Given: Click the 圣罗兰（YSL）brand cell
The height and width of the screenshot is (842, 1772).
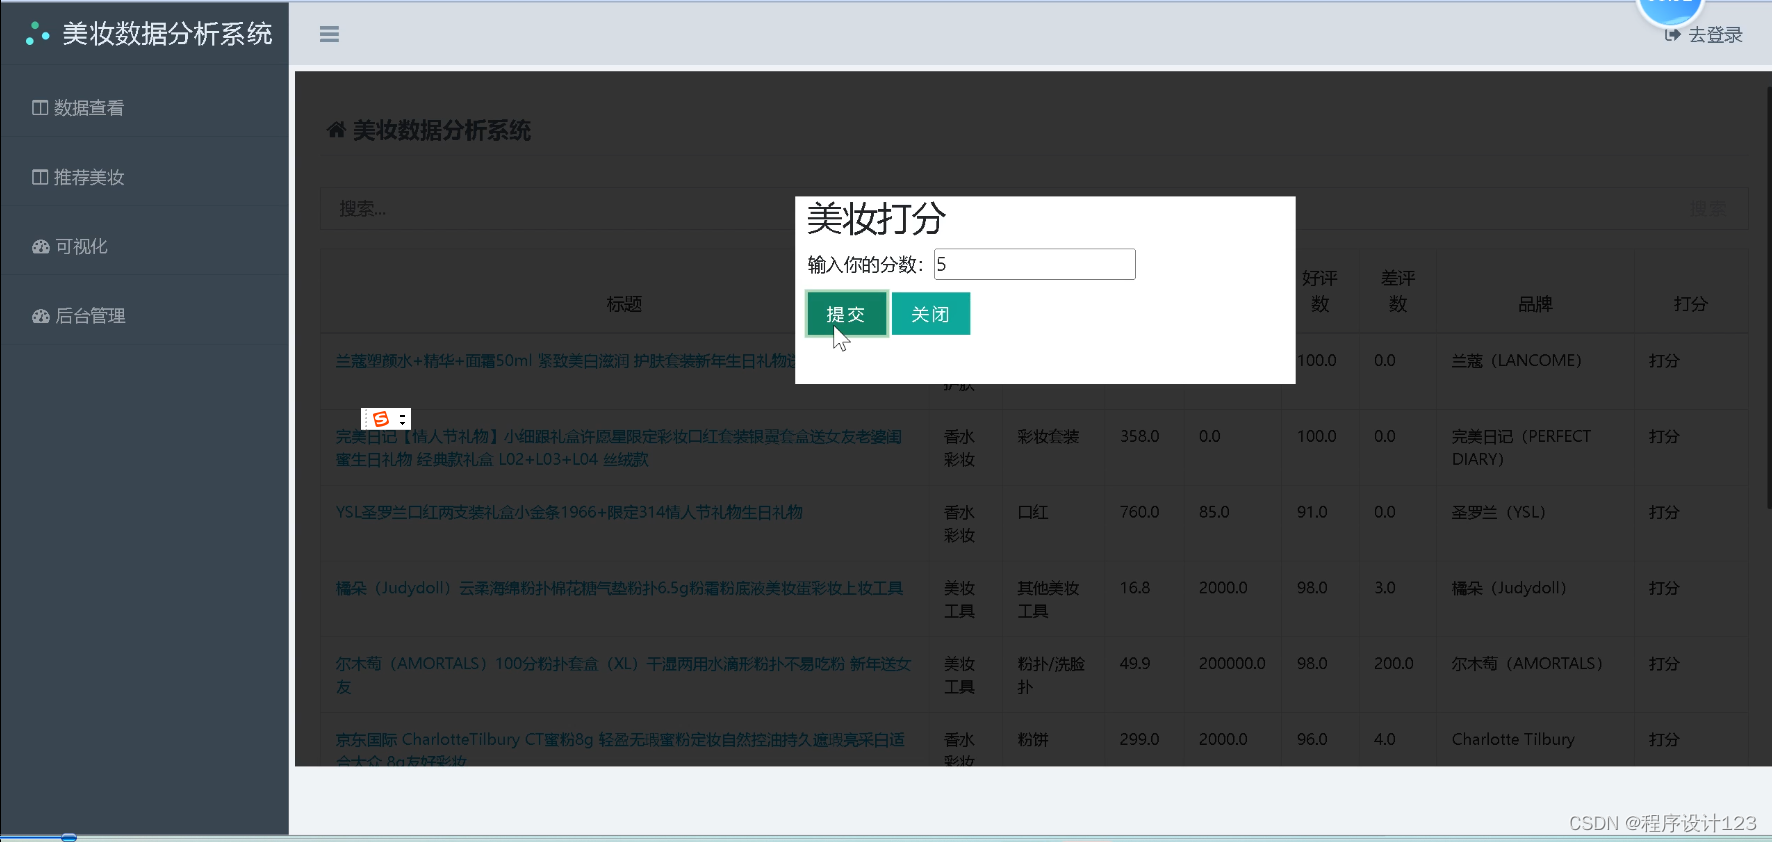Looking at the screenshot, I should 1498,512.
